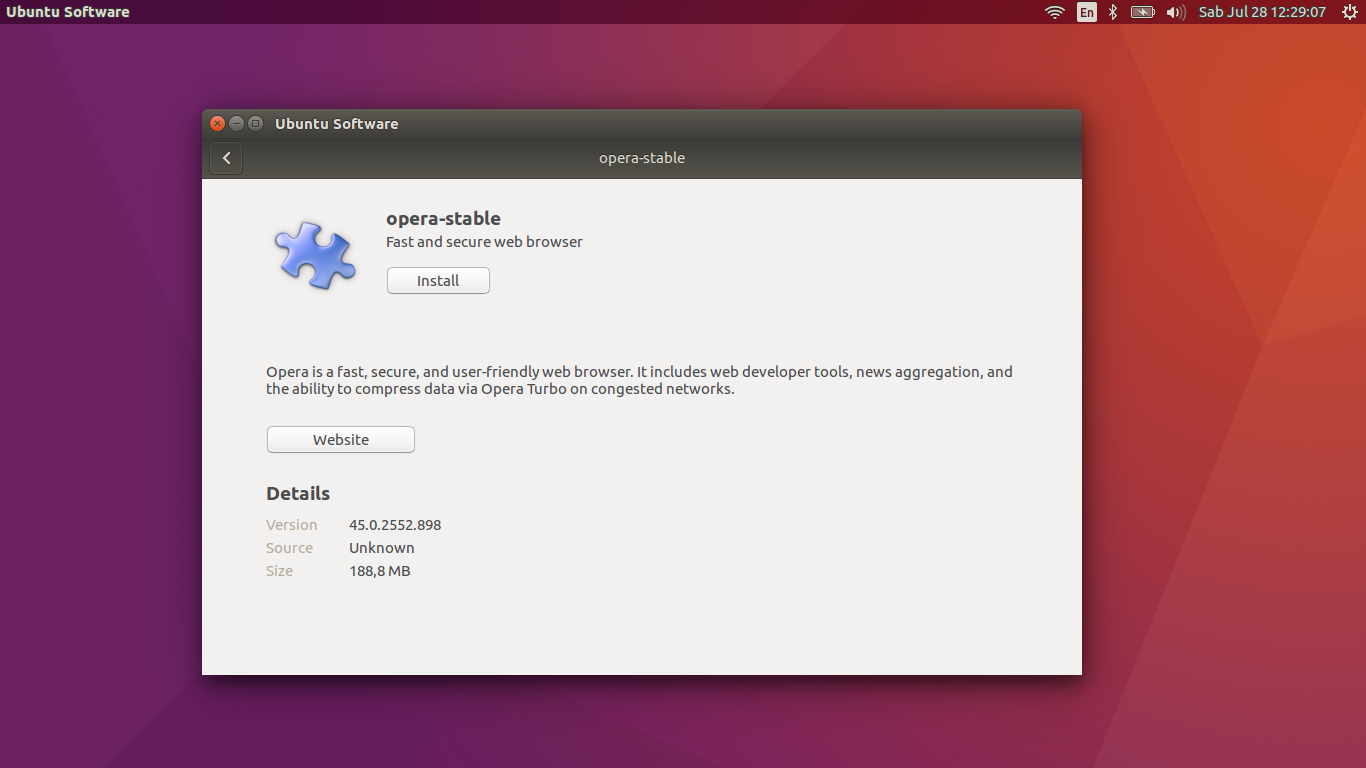Click the back navigation arrow

click(x=225, y=158)
